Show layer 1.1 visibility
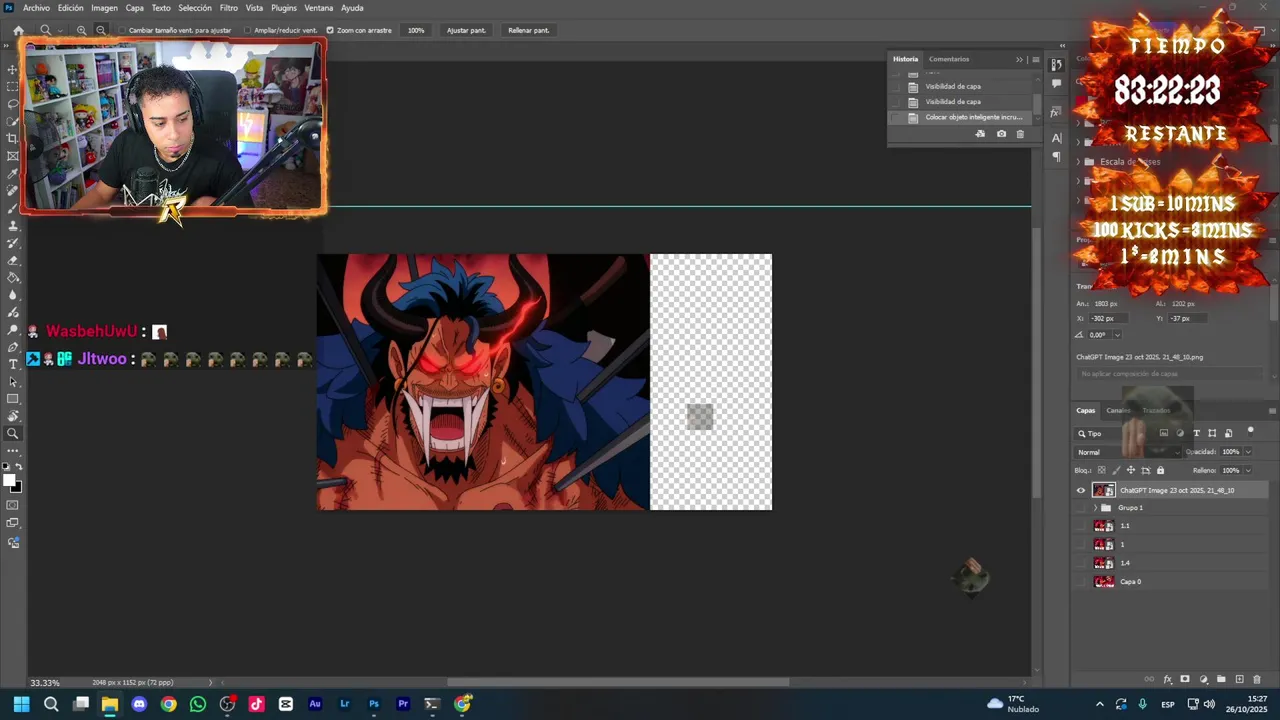1280x720 pixels. click(x=1080, y=526)
